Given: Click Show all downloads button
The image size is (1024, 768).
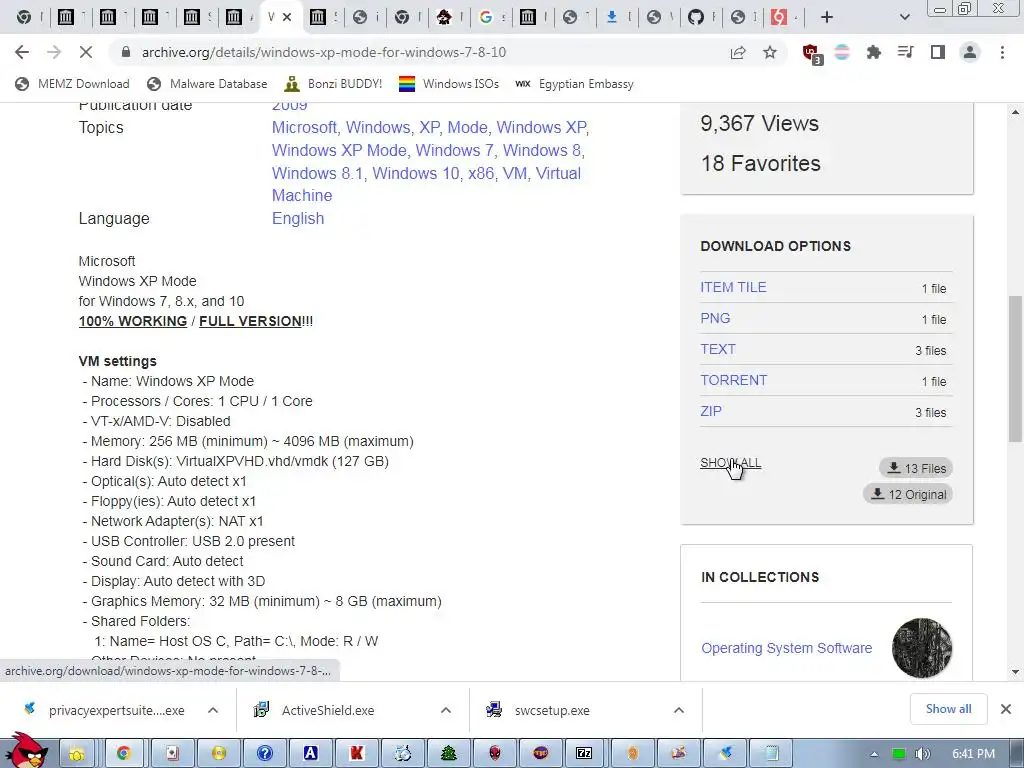Looking at the screenshot, I should (x=948, y=709).
